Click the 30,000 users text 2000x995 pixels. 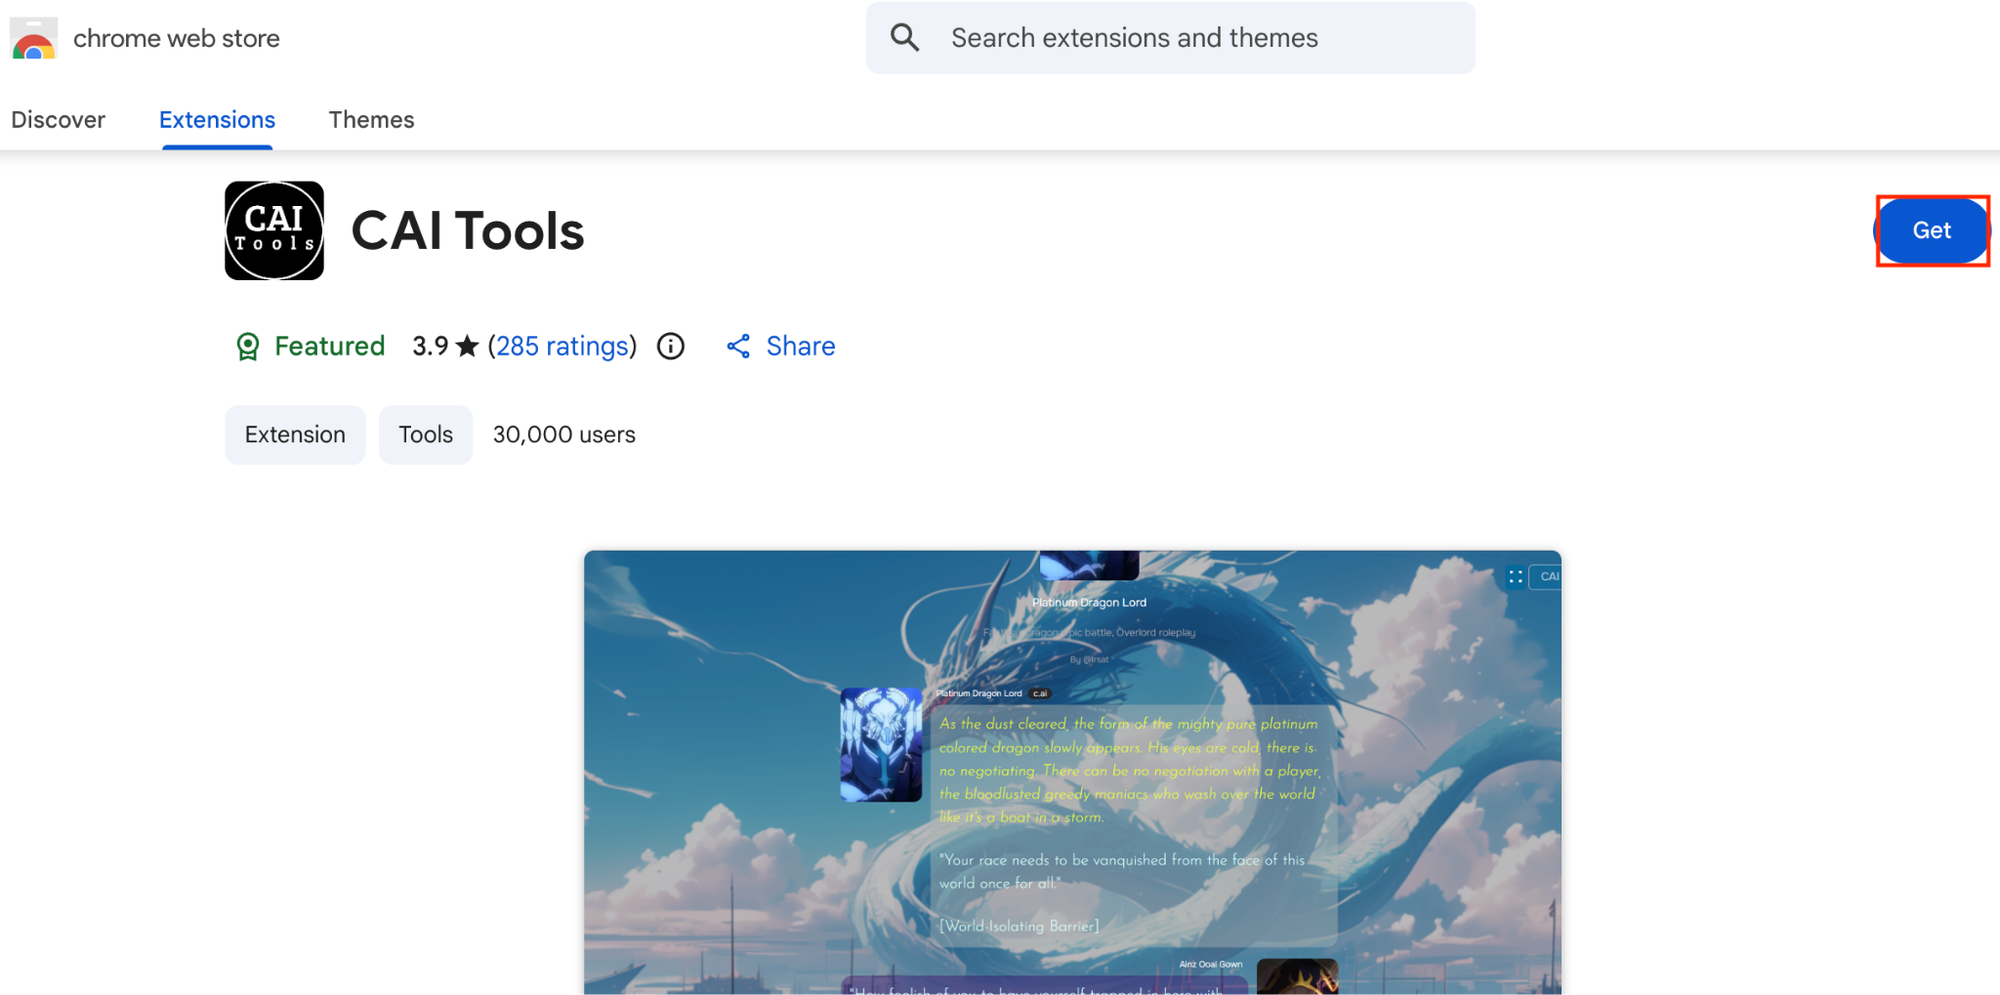click(564, 435)
